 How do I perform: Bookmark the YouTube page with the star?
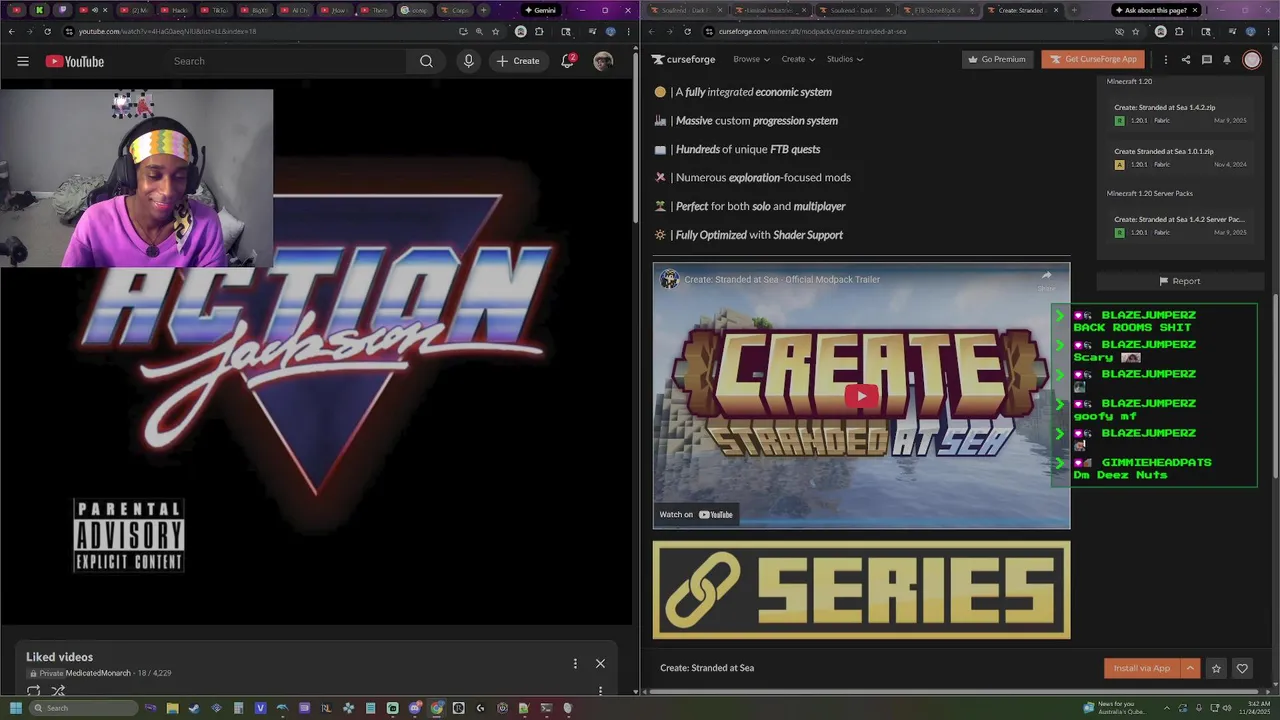click(495, 31)
